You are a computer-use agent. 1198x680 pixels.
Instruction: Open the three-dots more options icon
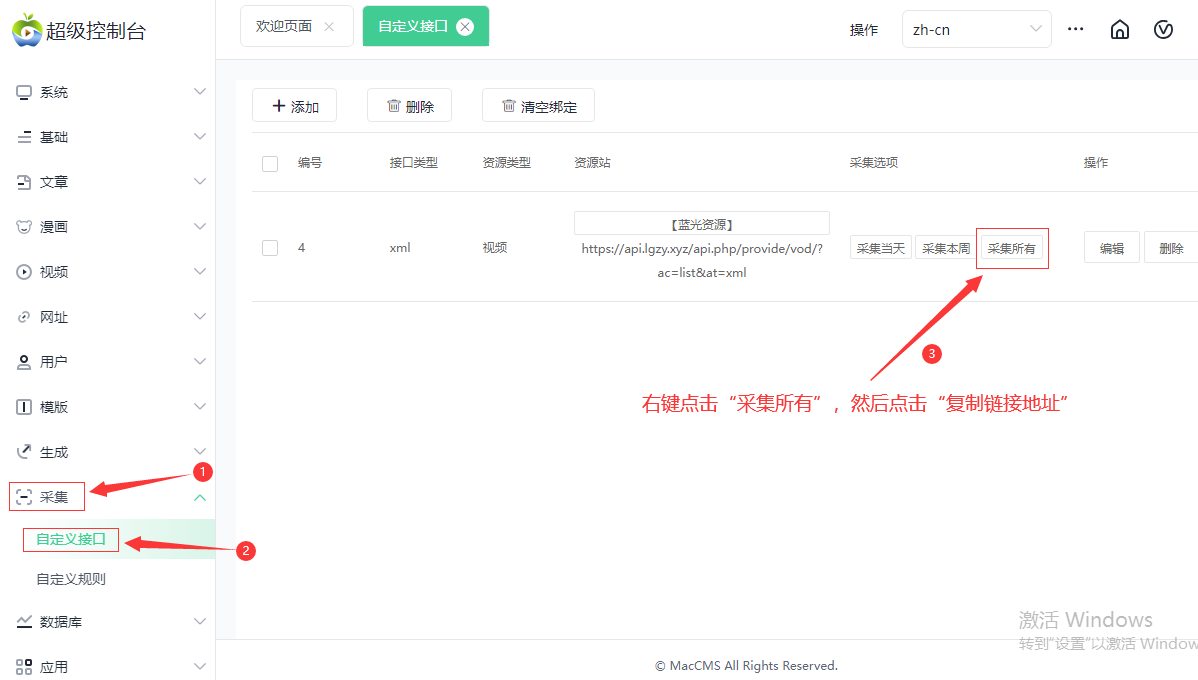click(1075, 29)
